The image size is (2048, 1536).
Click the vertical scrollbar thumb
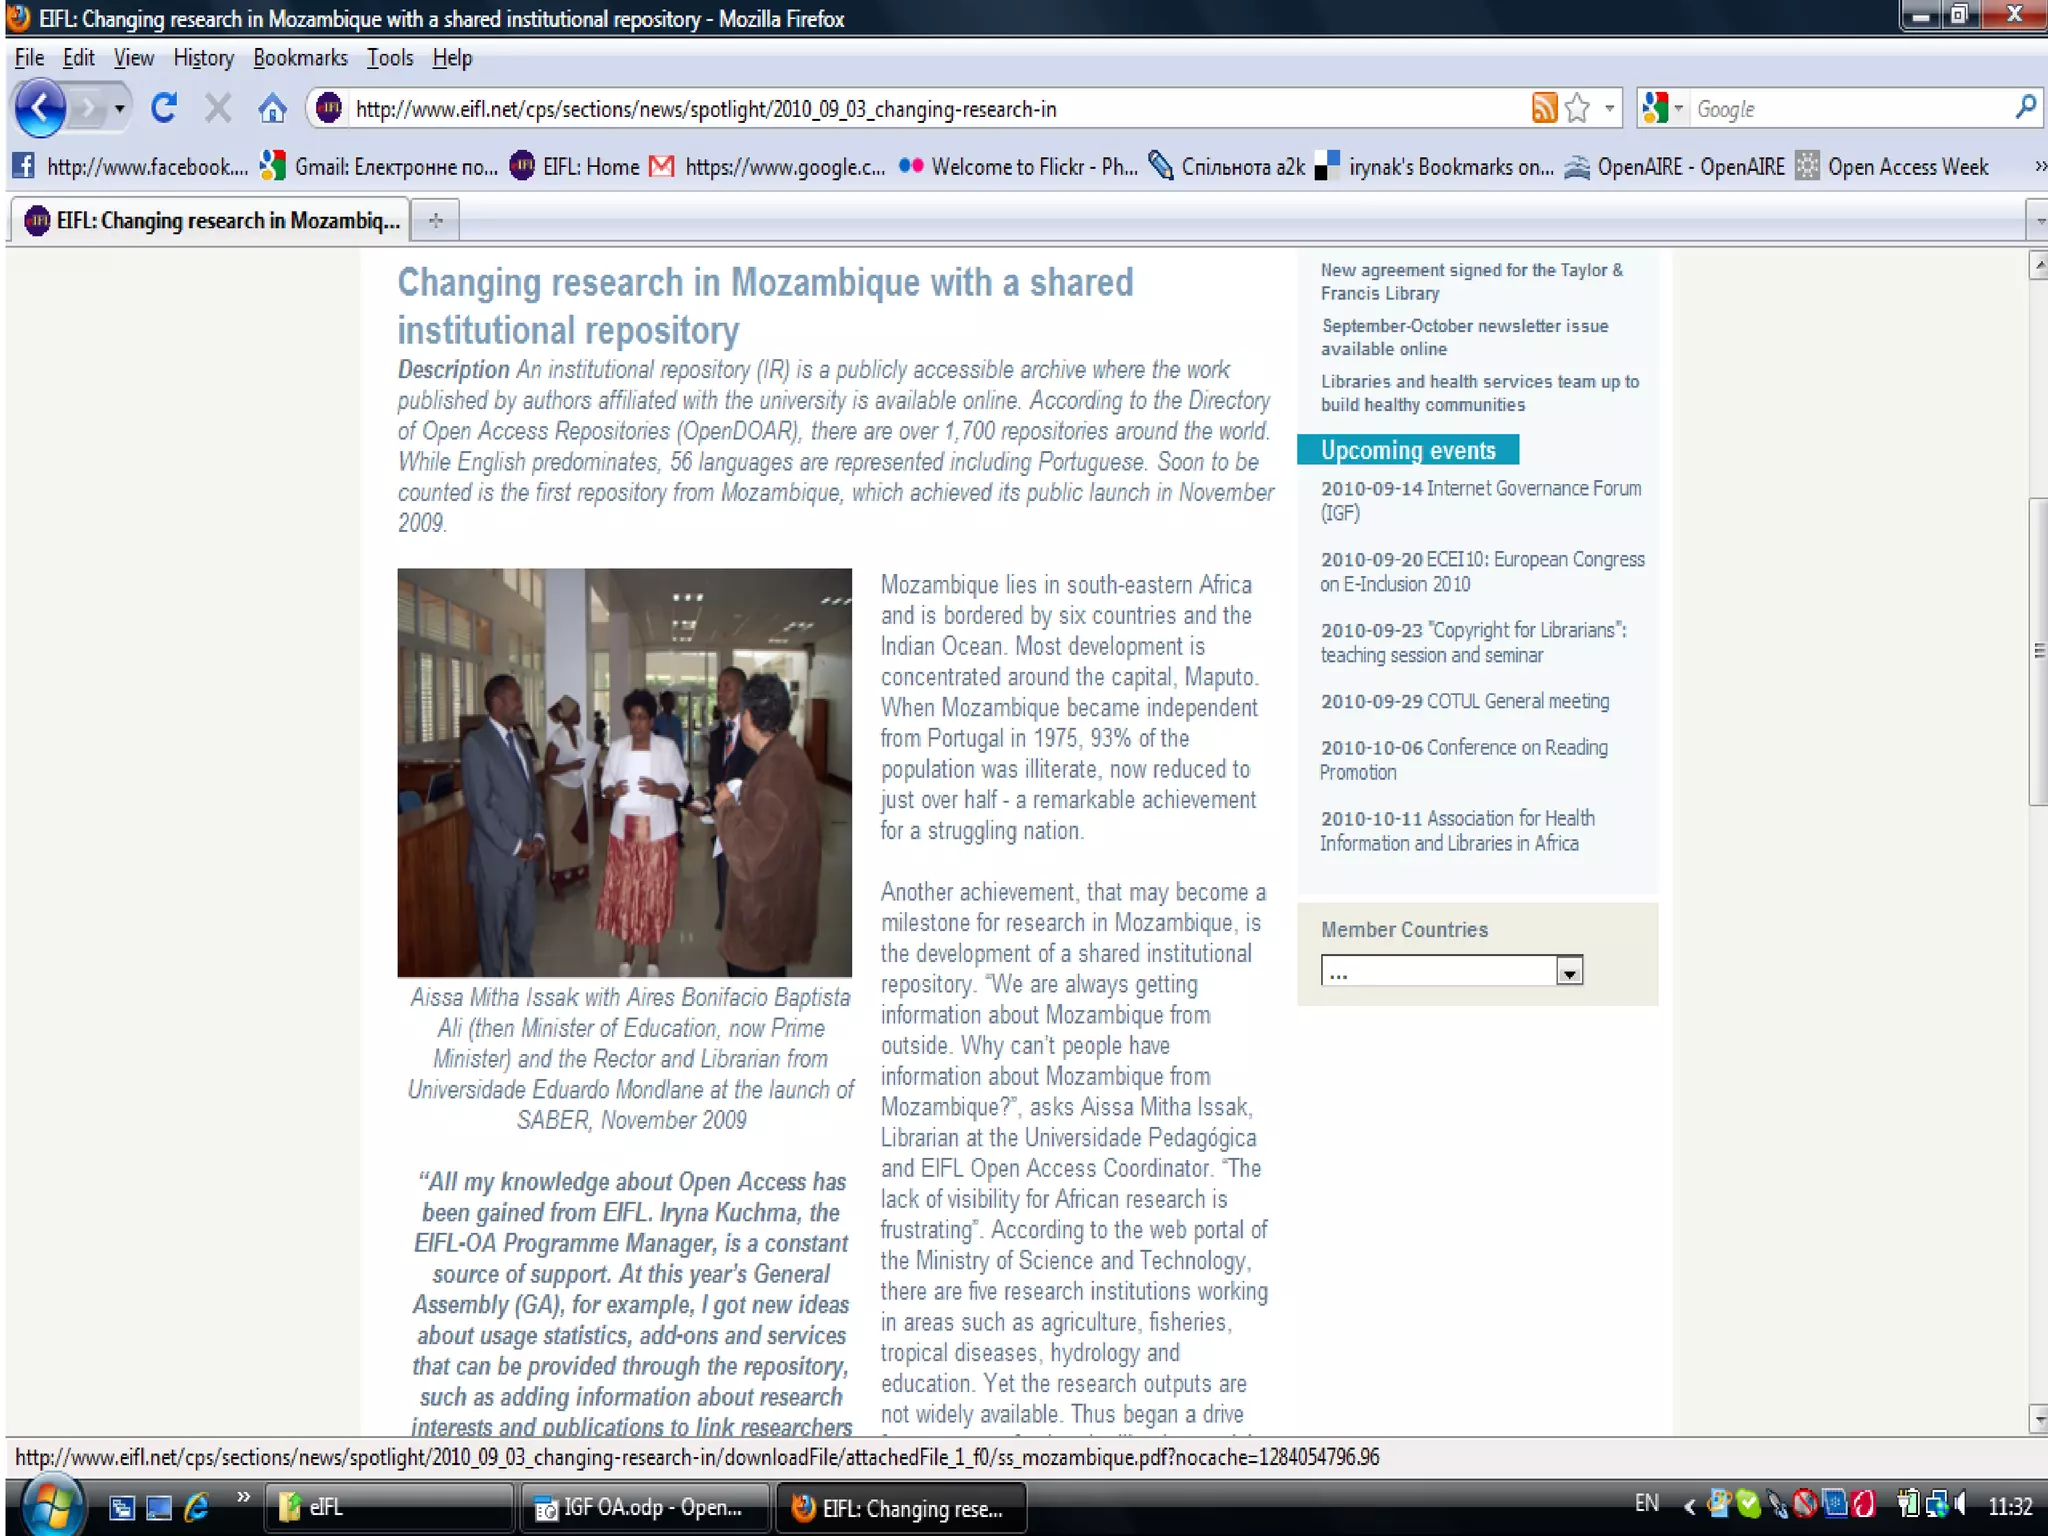pyautogui.click(x=2038, y=650)
